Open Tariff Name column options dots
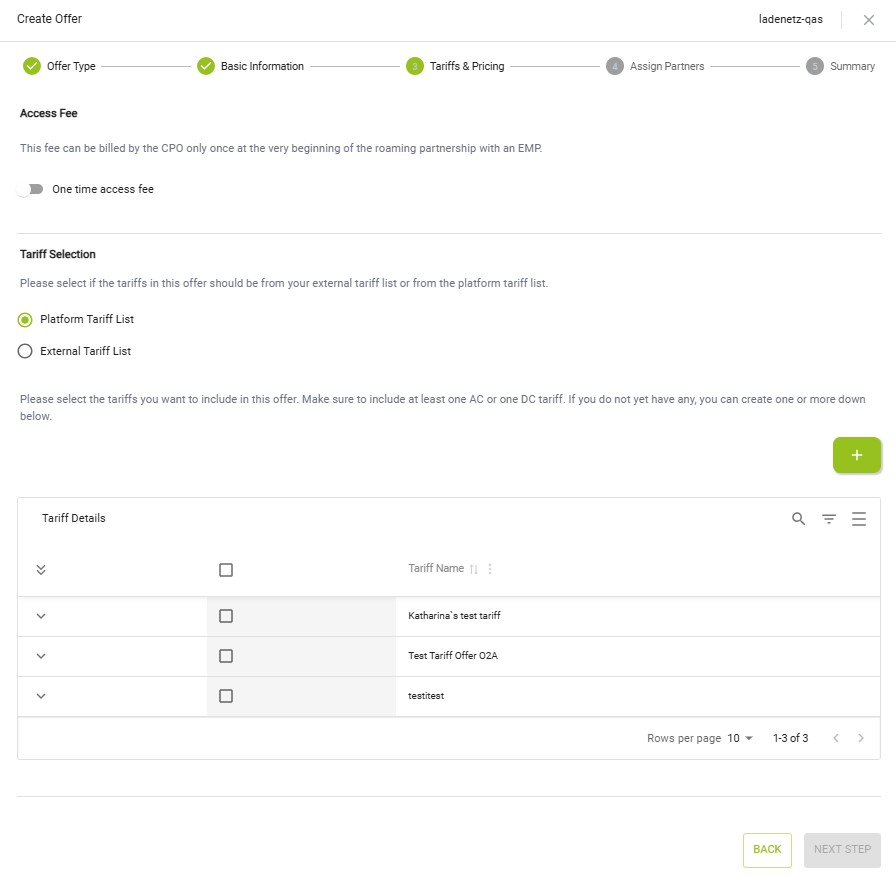The image size is (896, 891). (x=490, y=569)
